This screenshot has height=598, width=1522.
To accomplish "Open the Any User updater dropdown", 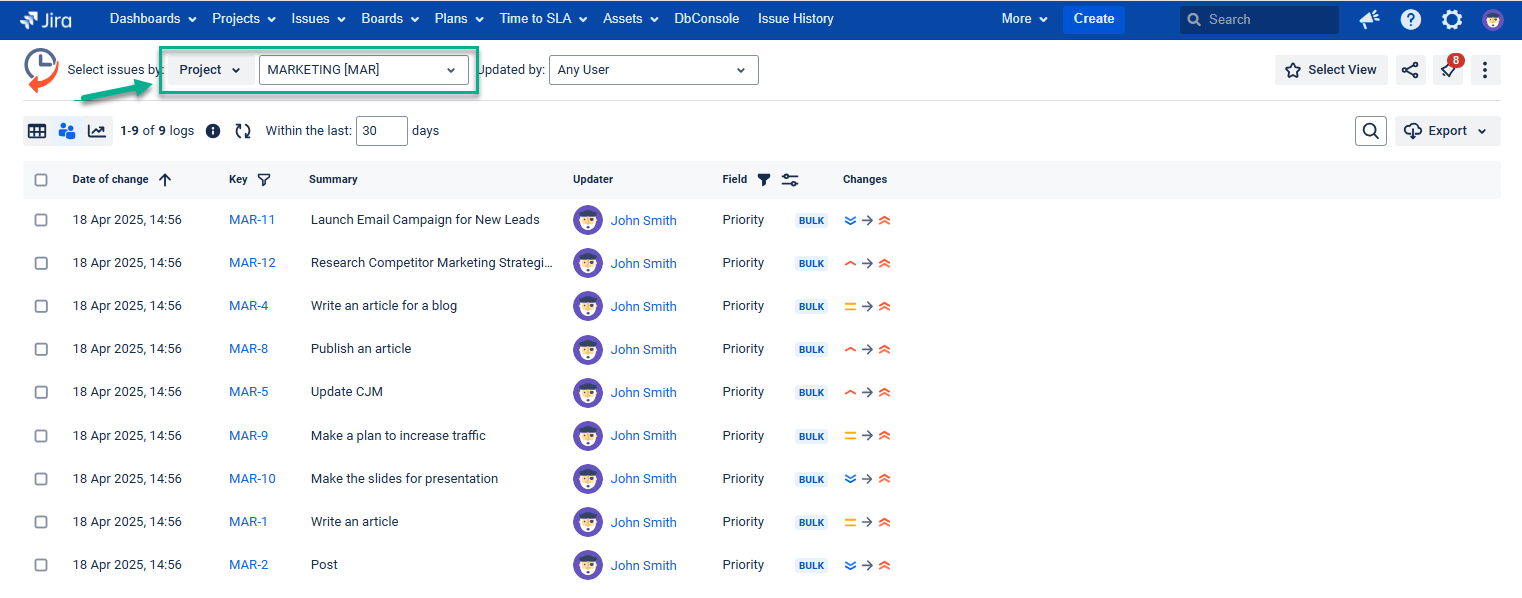I will tap(654, 70).
